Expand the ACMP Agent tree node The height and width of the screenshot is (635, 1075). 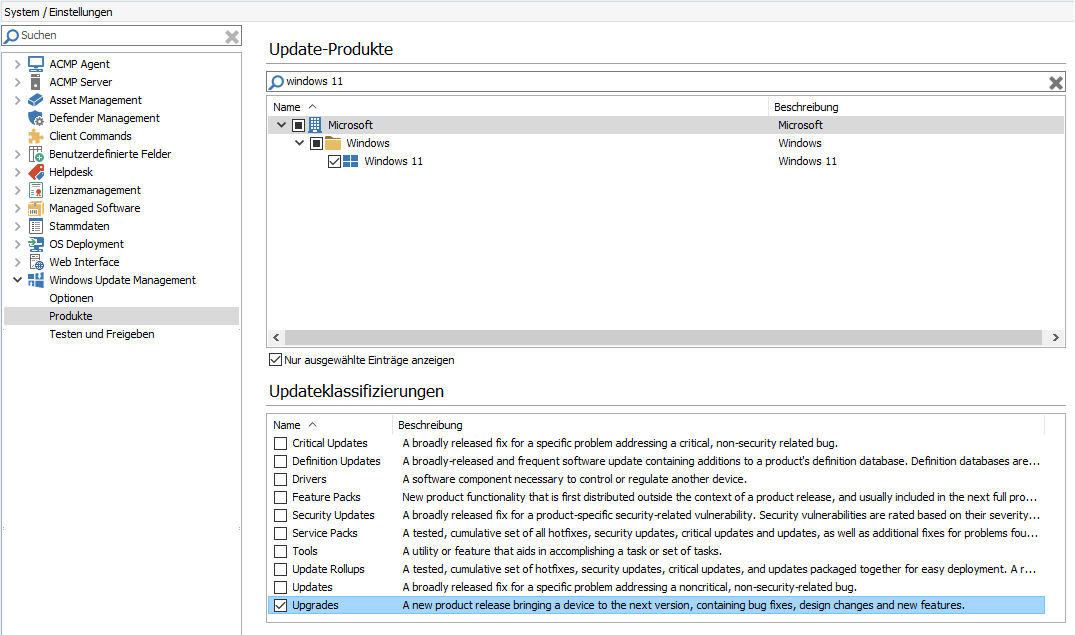(x=17, y=64)
